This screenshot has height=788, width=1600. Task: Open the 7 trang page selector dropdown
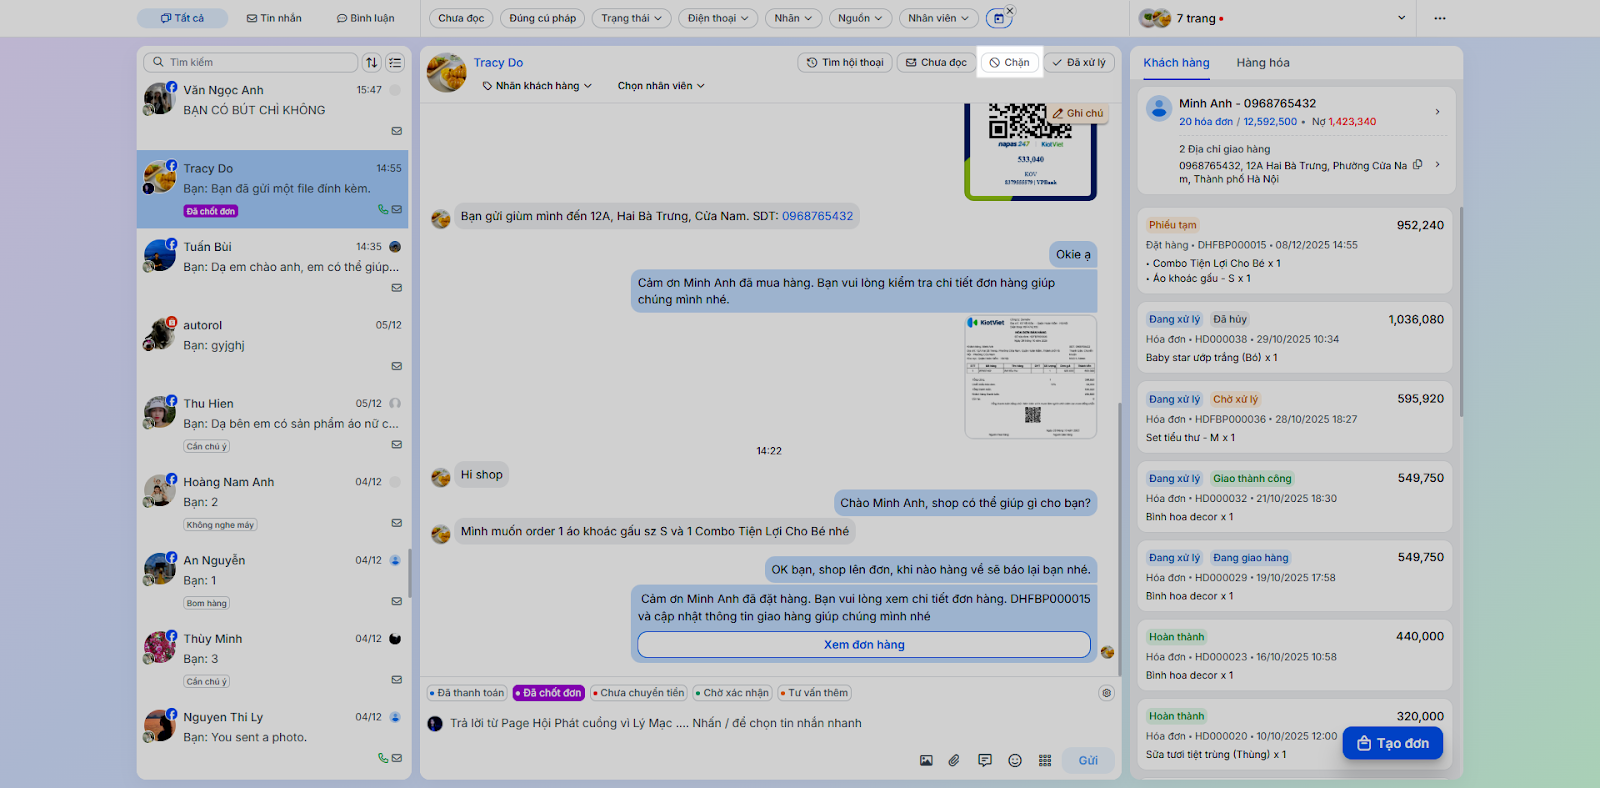pyautogui.click(x=1272, y=18)
